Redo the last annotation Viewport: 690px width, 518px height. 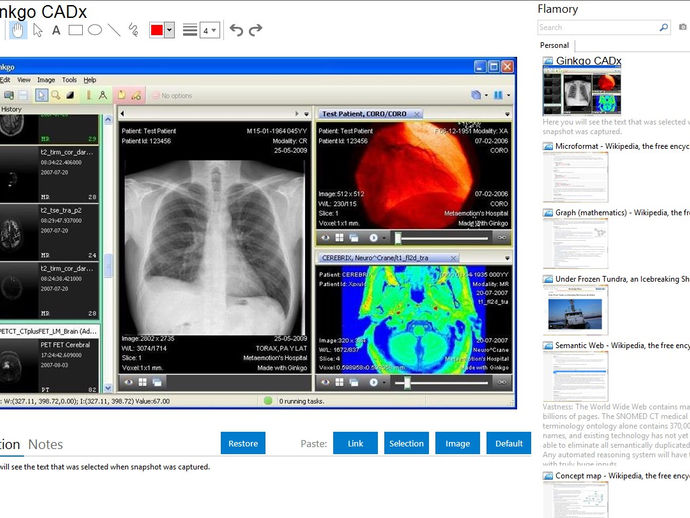pyautogui.click(x=256, y=30)
